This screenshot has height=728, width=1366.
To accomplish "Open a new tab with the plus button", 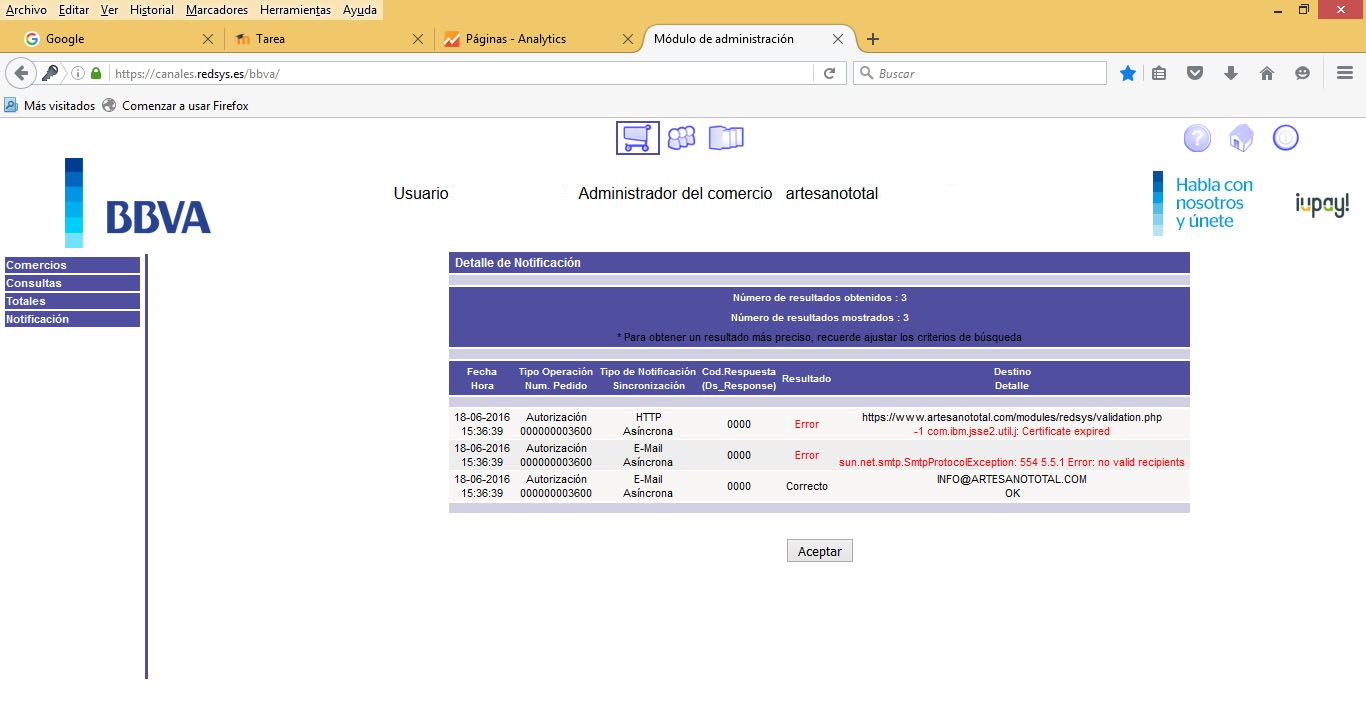I will (x=873, y=39).
